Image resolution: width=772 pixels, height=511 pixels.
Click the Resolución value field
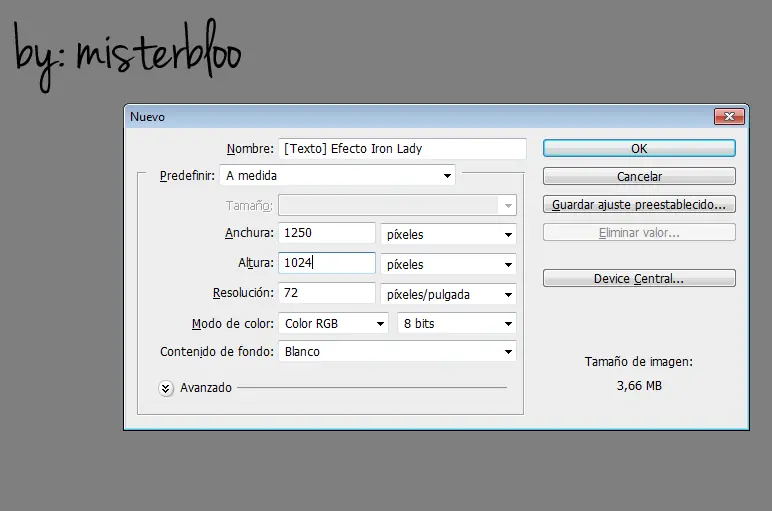pyautogui.click(x=327, y=293)
